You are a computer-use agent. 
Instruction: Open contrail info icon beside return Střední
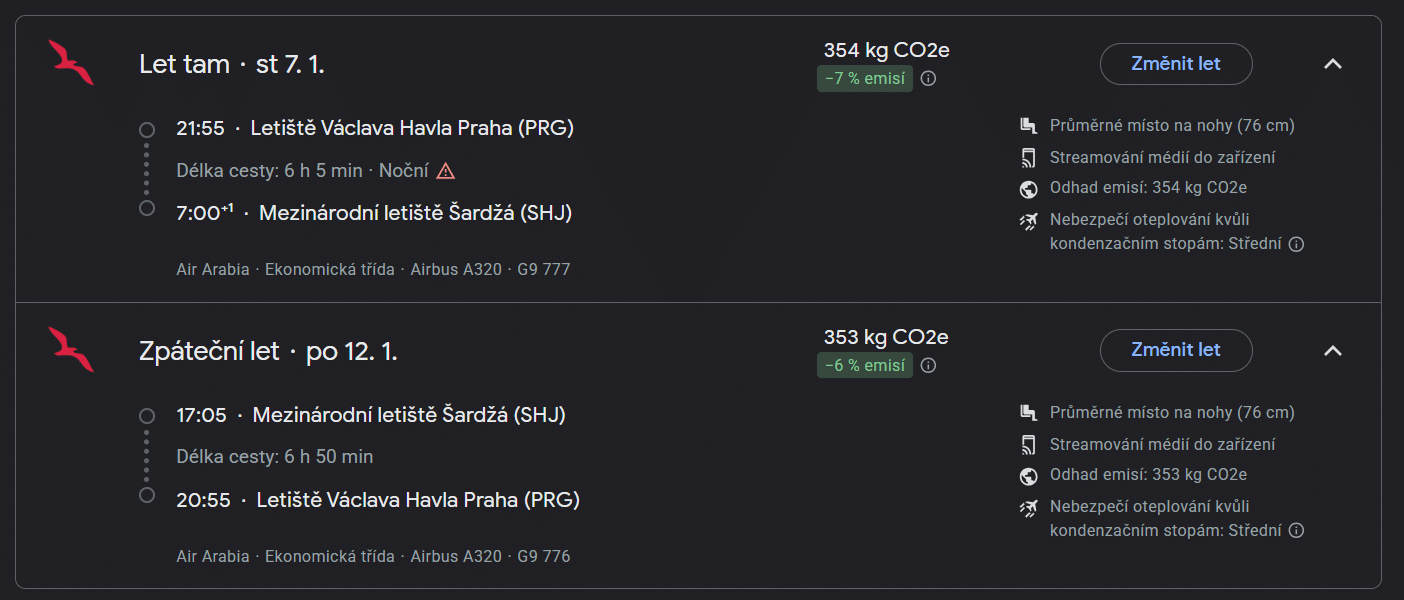(1296, 531)
